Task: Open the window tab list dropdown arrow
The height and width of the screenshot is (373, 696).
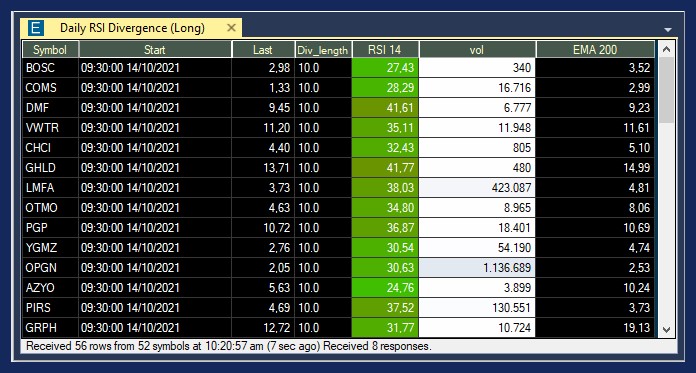Action: click(668, 30)
